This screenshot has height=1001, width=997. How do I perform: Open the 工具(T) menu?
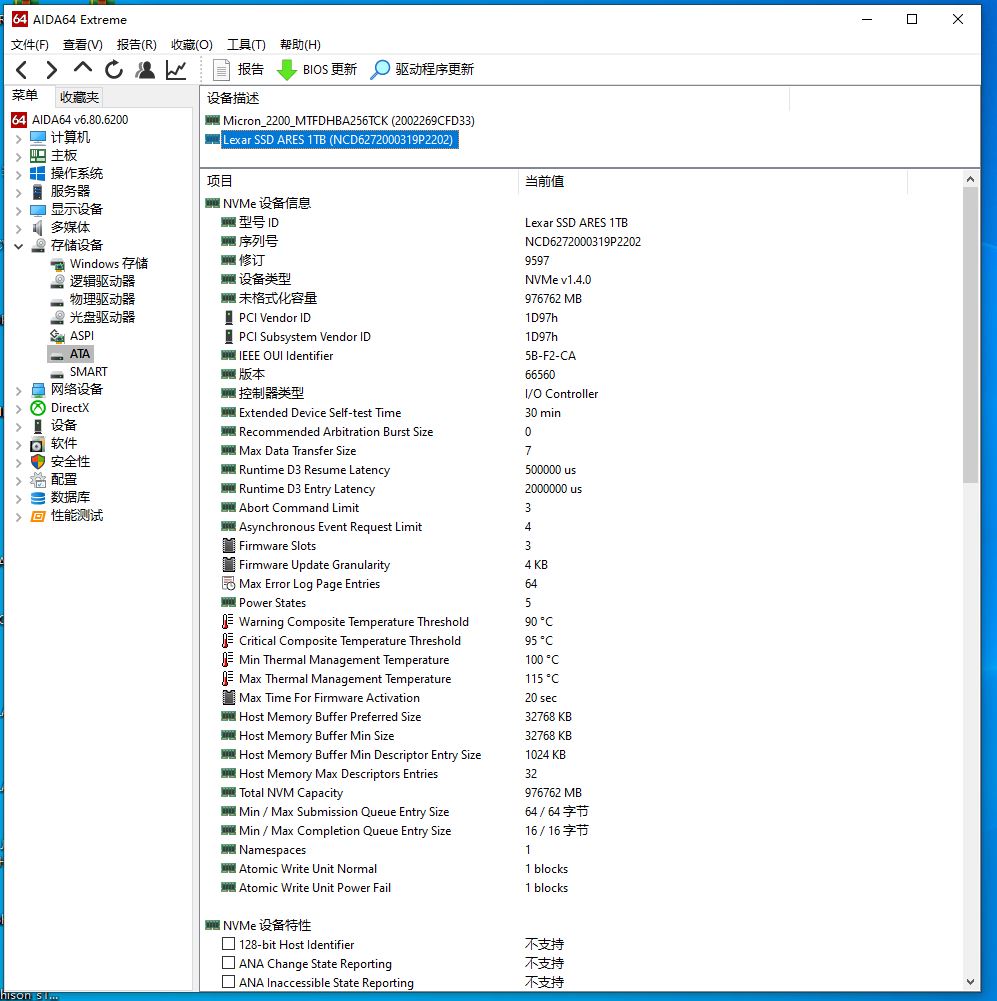pos(246,44)
